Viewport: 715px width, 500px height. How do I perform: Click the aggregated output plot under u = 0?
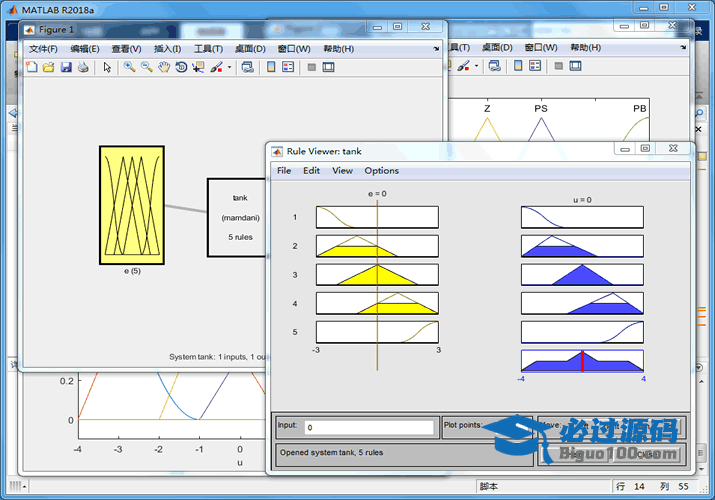pyautogui.click(x=582, y=361)
